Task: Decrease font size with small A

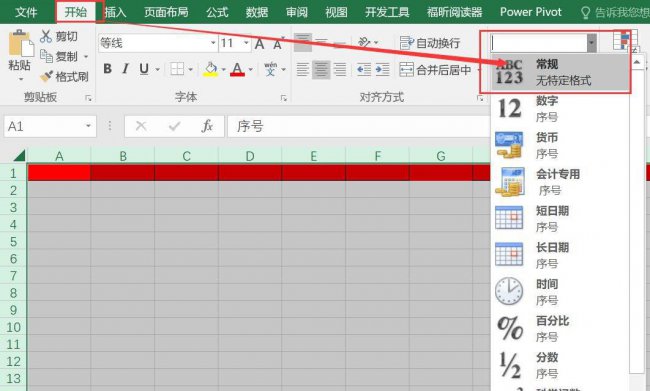Action: [277, 44]
